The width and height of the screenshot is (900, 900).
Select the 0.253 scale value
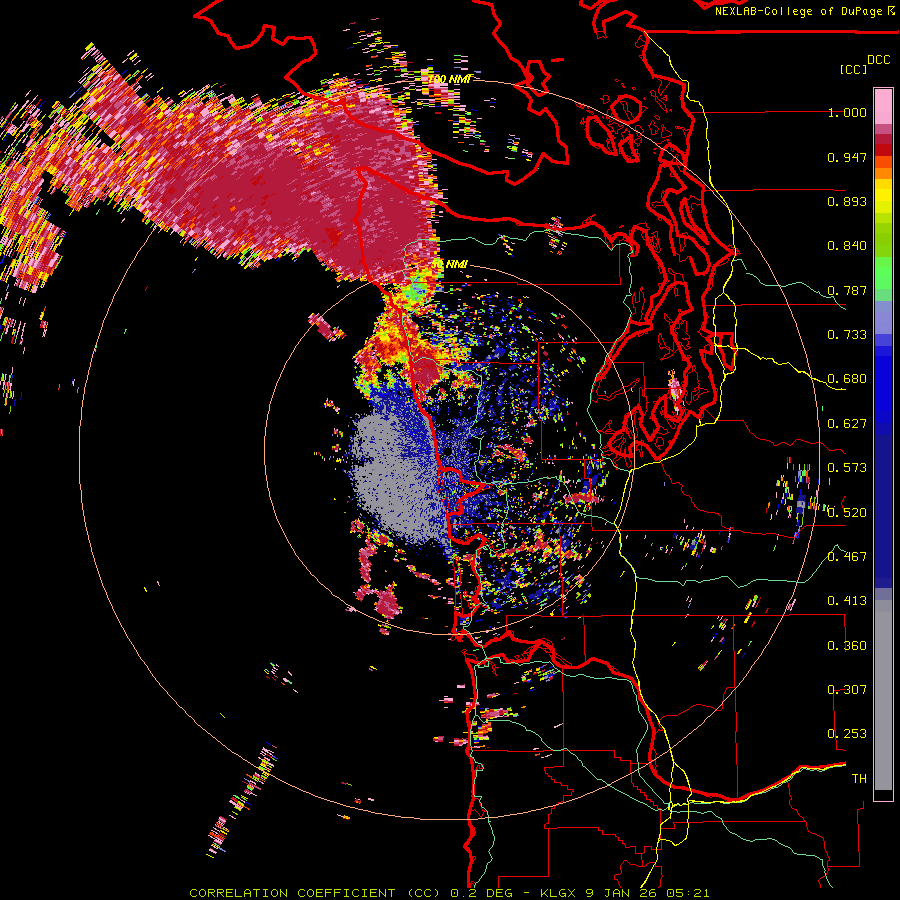pos(847,734)
